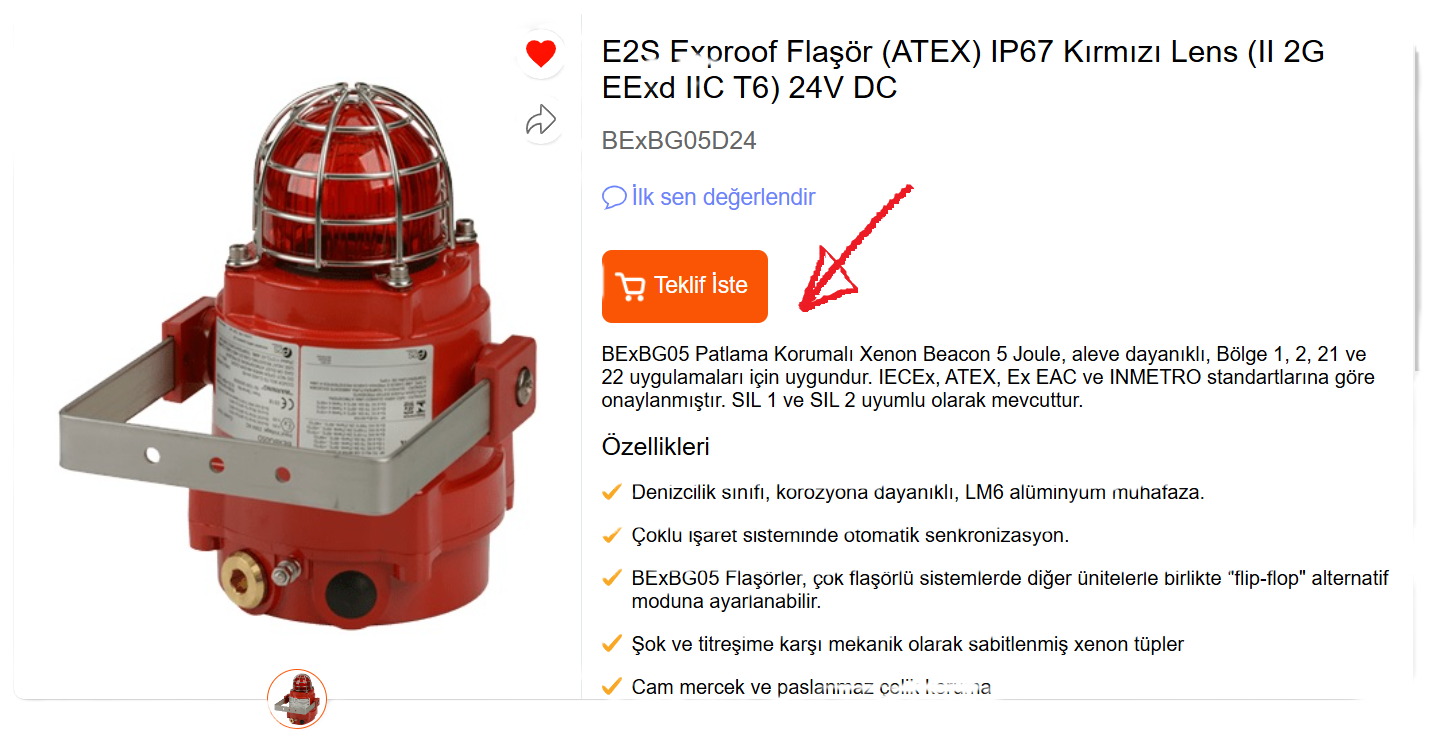Viewport: 1444px width, 736px height.
Task: Click the checkmark beside Cam mercek feature
Action: 611,687
